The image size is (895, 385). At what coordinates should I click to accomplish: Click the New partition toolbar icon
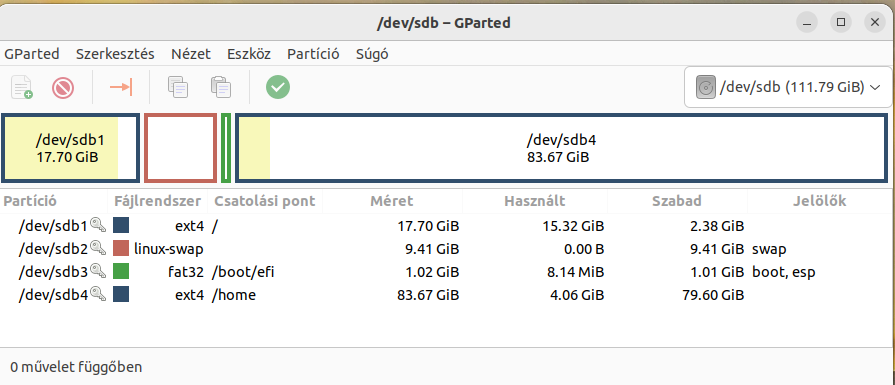22,87
